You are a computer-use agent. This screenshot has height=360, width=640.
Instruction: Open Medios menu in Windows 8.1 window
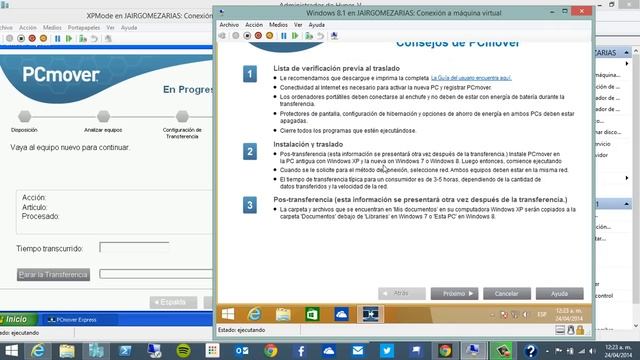click(x=278, y=25)
